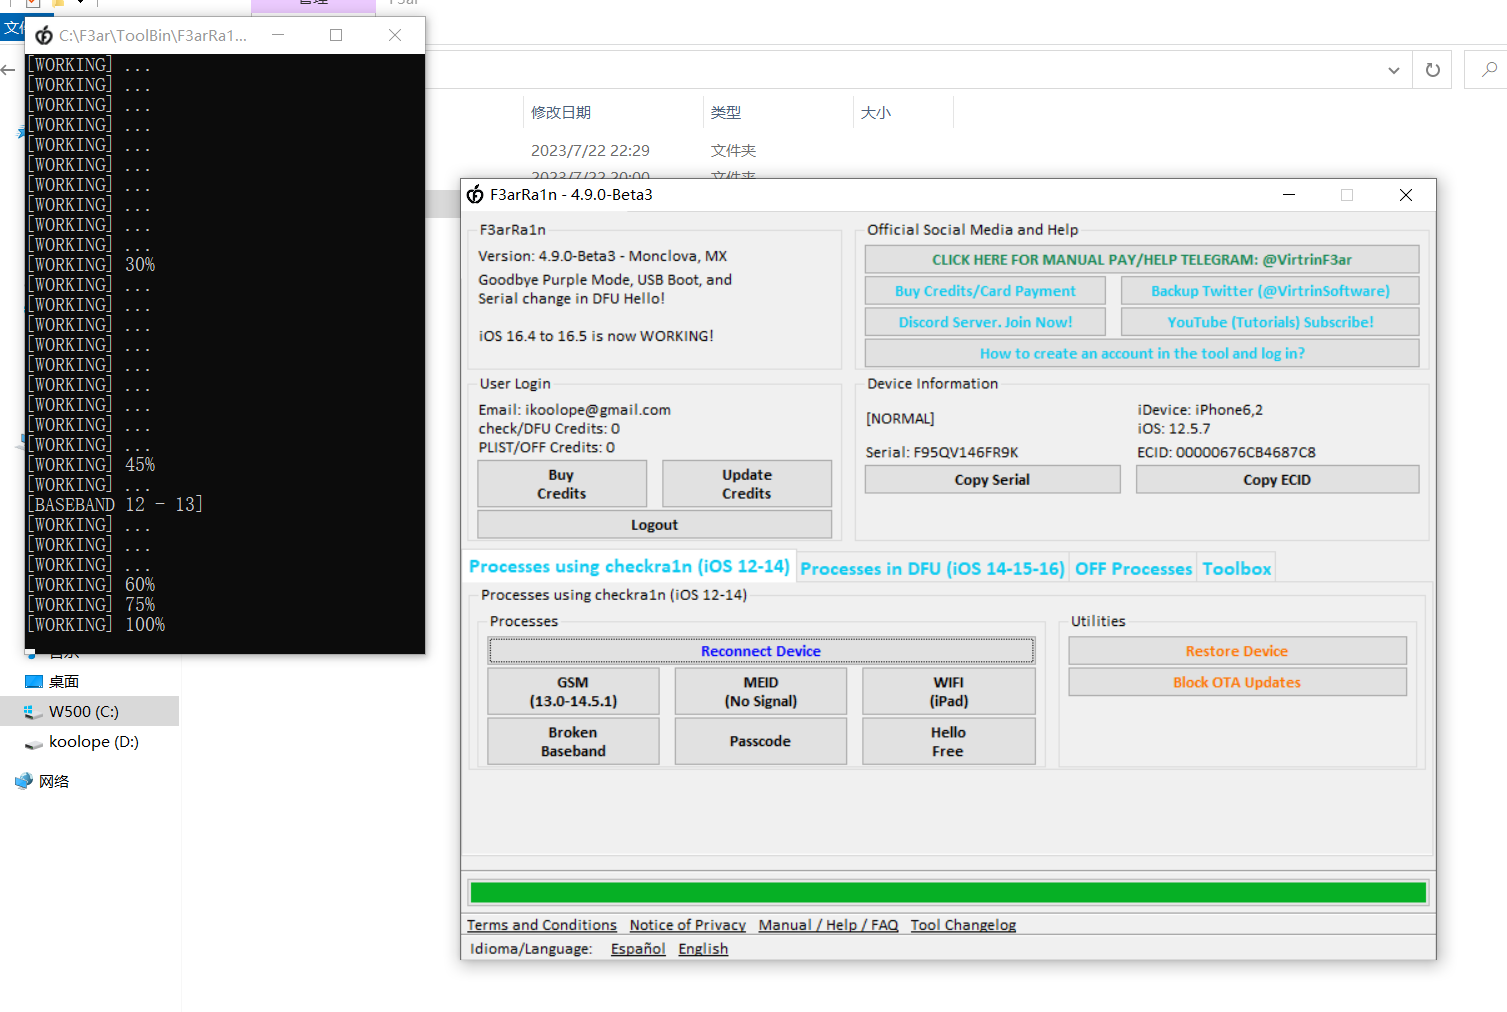The image size is (1507, 1012).
Task: Click the network icon in sidebar
Action: [x=24, y=781]
